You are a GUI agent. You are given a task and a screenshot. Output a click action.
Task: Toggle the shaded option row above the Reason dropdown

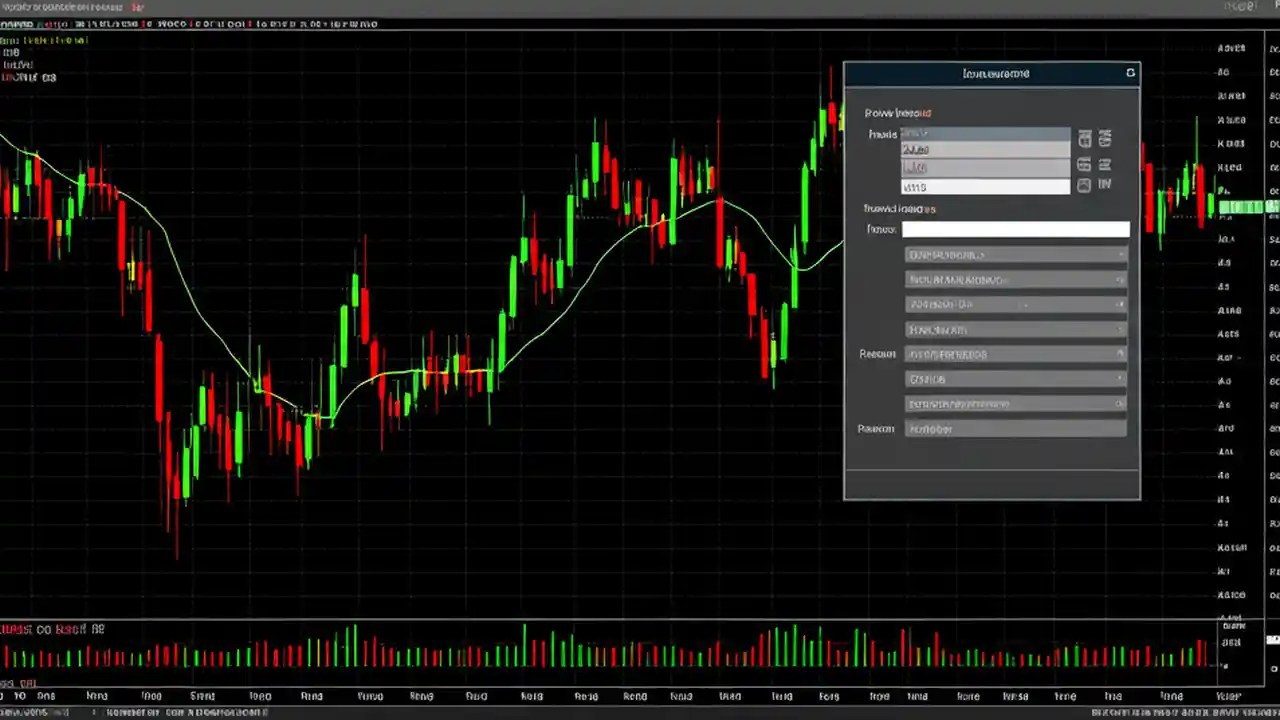tap(1015, 329)
